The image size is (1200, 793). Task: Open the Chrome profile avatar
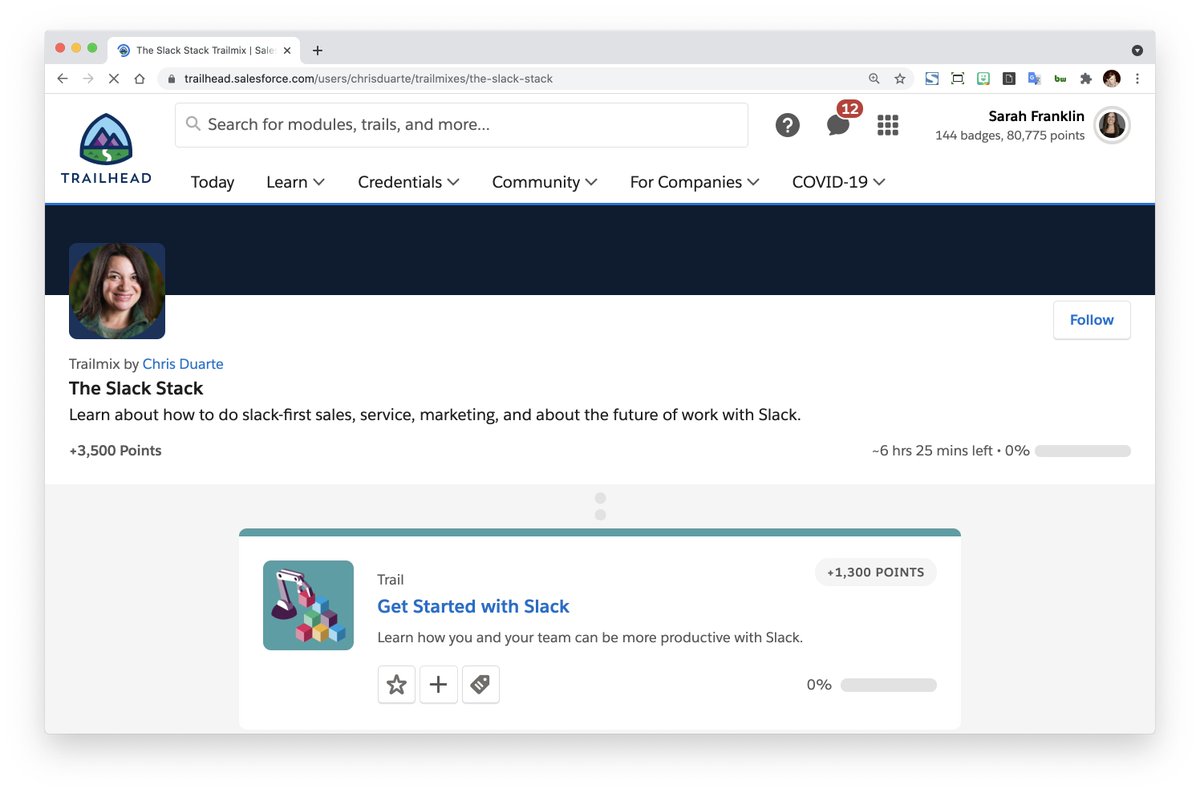(1112, 78)
